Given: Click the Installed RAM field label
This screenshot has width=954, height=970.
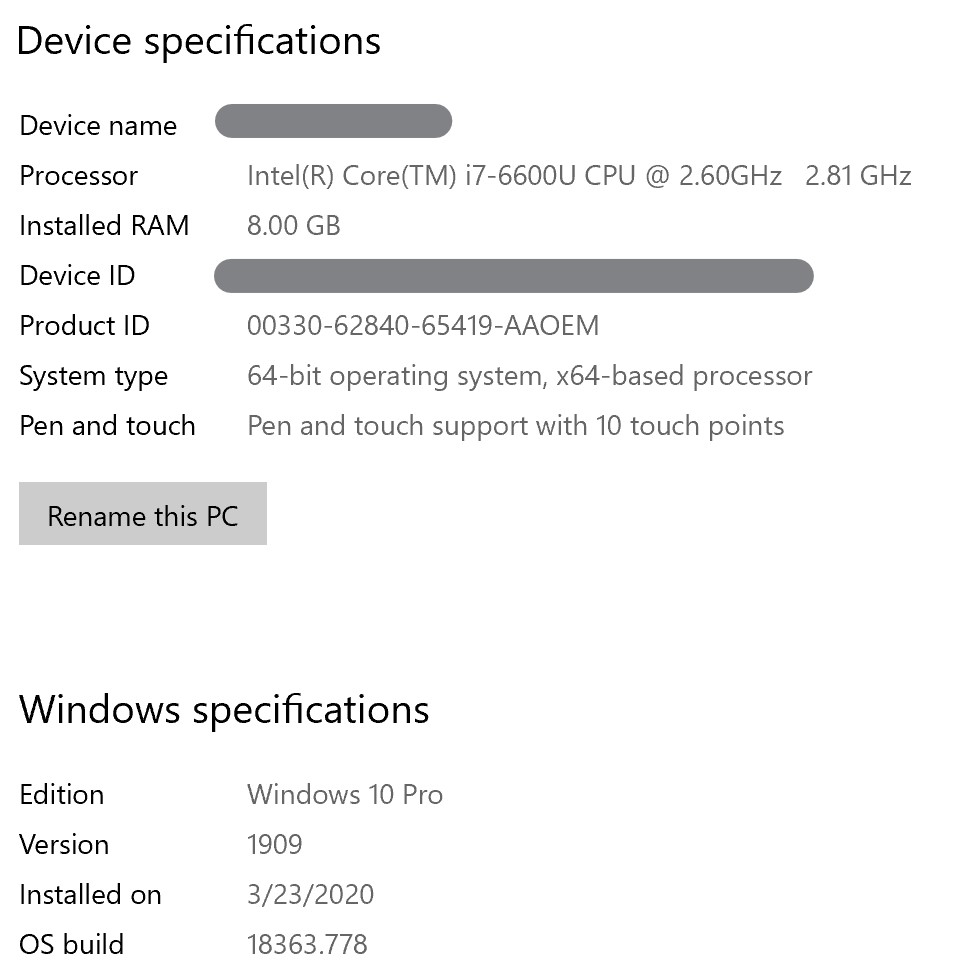Looking at the screenshot, I should [x=104, y=226].
